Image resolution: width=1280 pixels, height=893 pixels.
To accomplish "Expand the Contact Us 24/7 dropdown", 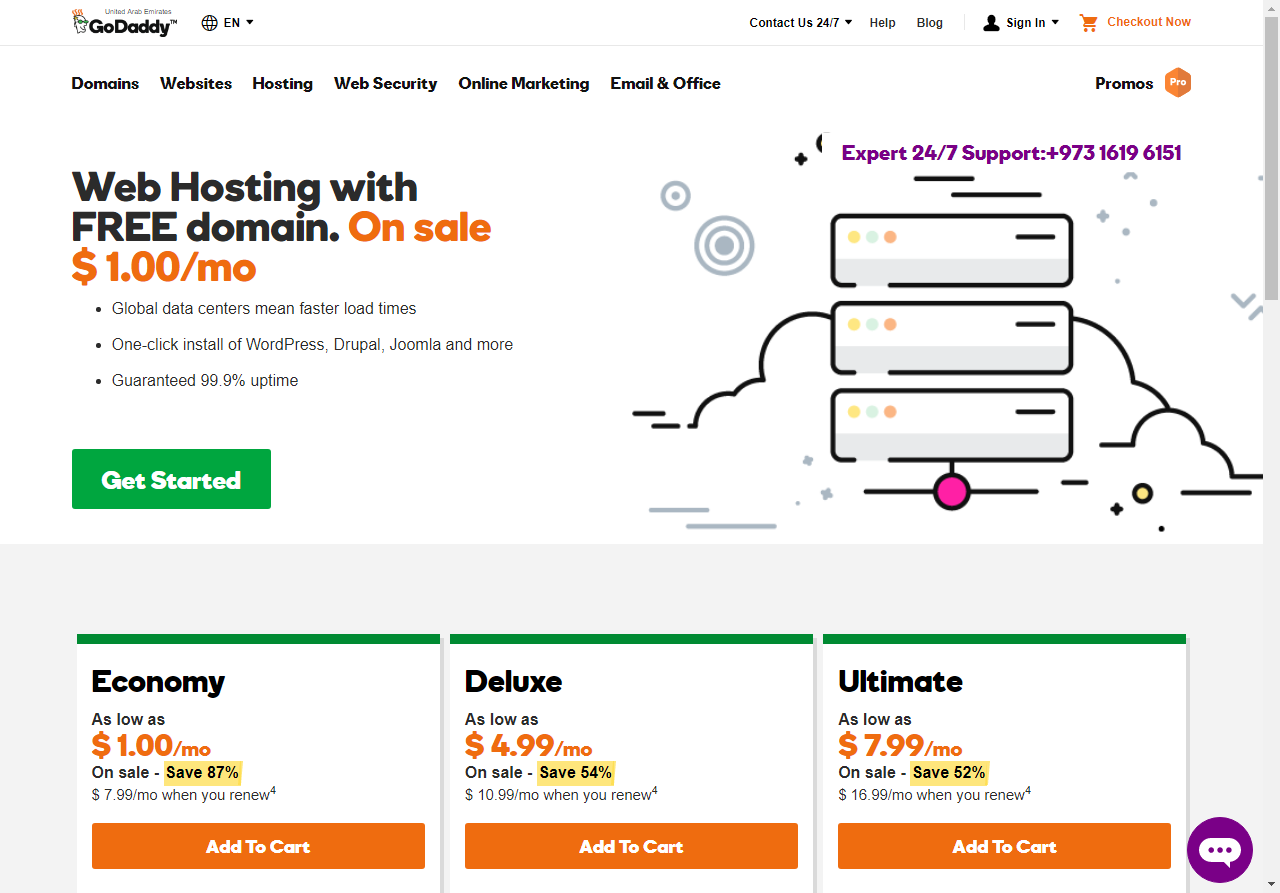I will [x=800, y=22].
